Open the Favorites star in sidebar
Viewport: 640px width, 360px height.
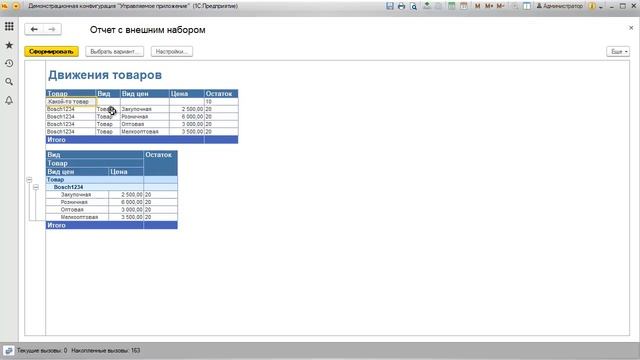(x=9, y=45)
